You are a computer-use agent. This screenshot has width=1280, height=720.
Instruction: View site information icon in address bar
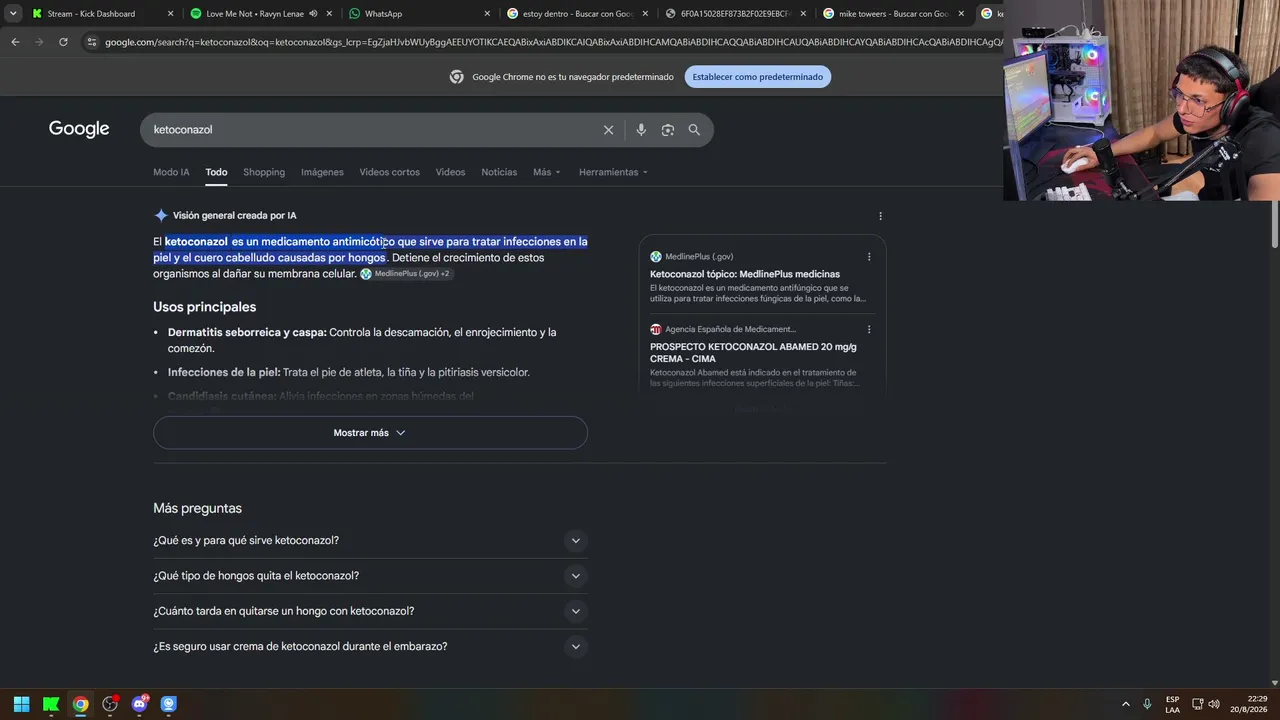92,42
